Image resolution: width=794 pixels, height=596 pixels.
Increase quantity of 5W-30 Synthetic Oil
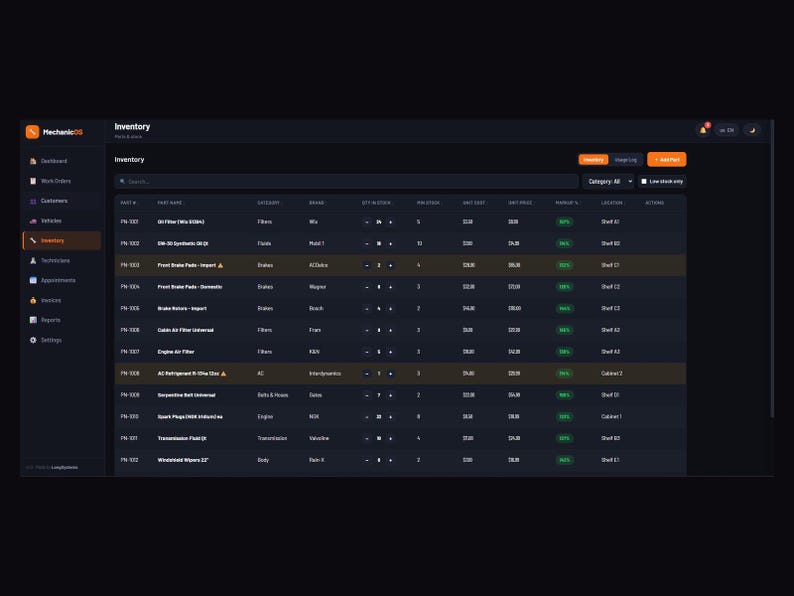pyautogui.click(x=390, y=244)
